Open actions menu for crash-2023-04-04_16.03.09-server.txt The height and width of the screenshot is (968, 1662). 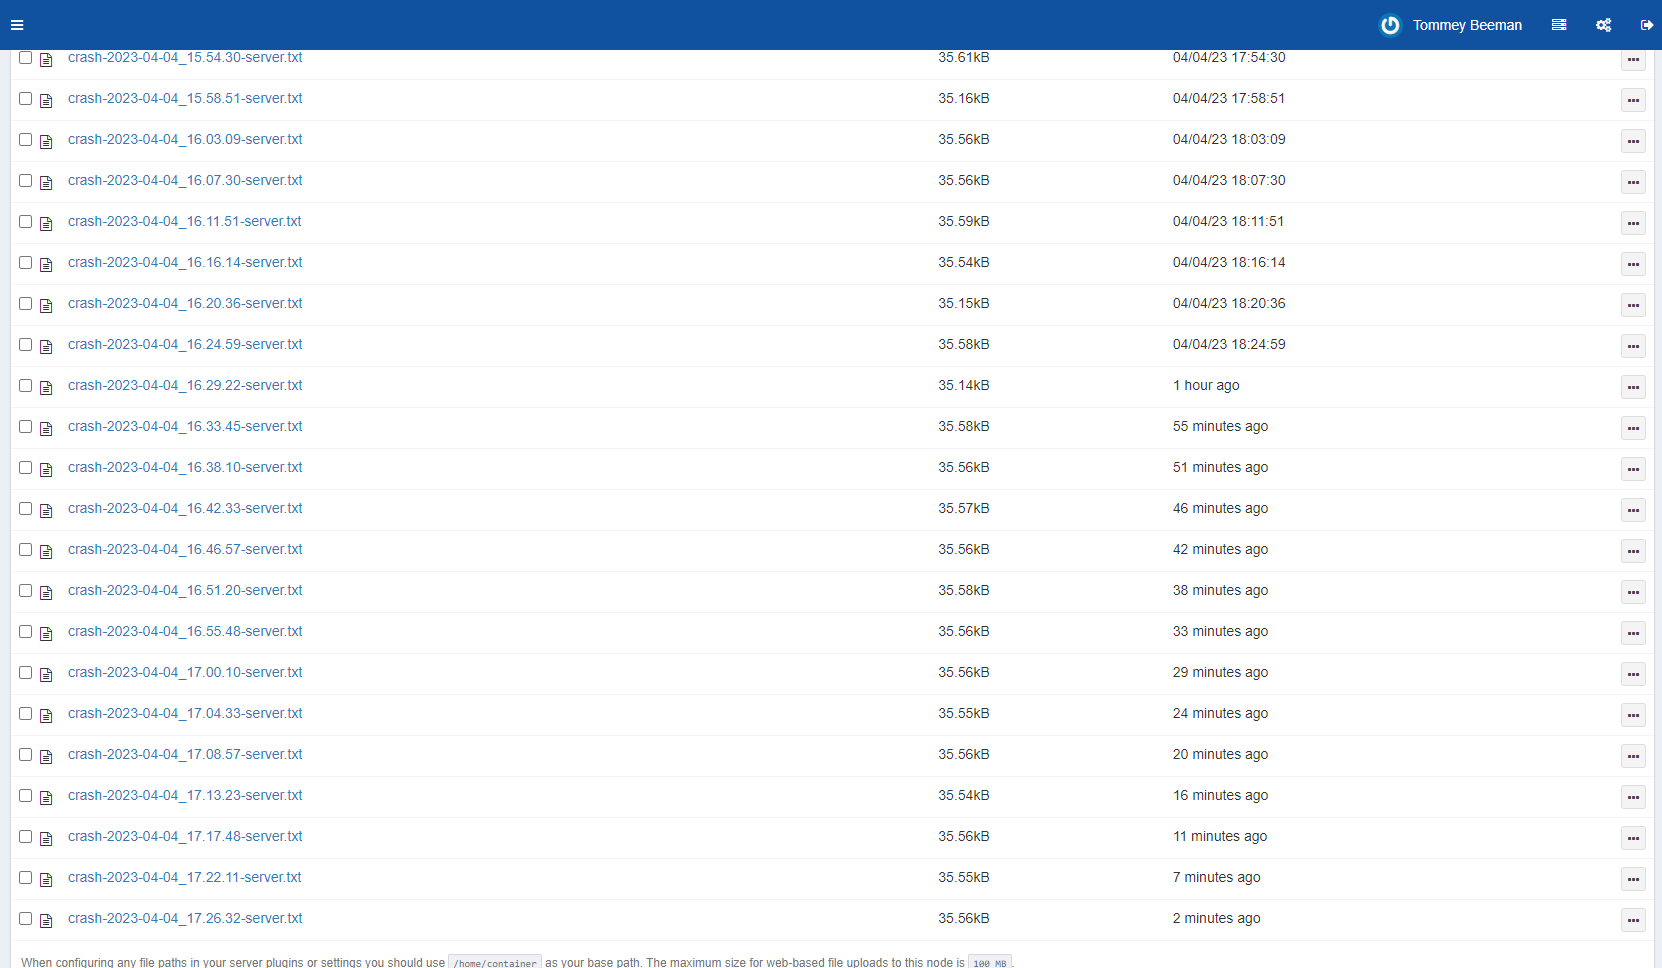(x=1634, y=141)
